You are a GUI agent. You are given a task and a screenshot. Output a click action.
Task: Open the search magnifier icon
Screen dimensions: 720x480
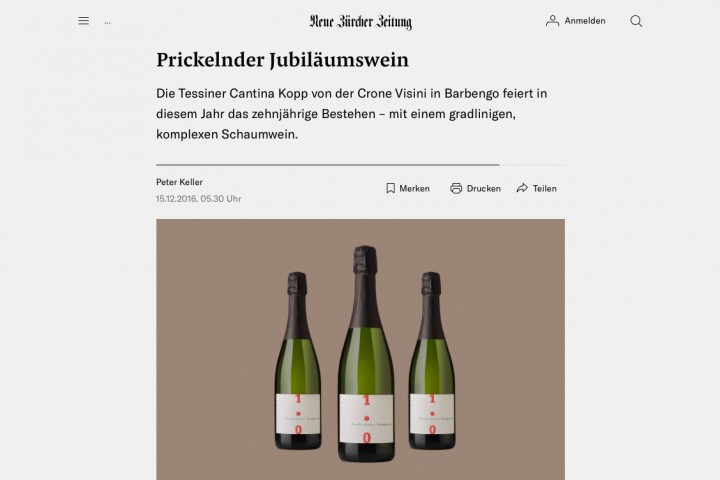pyautogui.click(x=636, y=21)
